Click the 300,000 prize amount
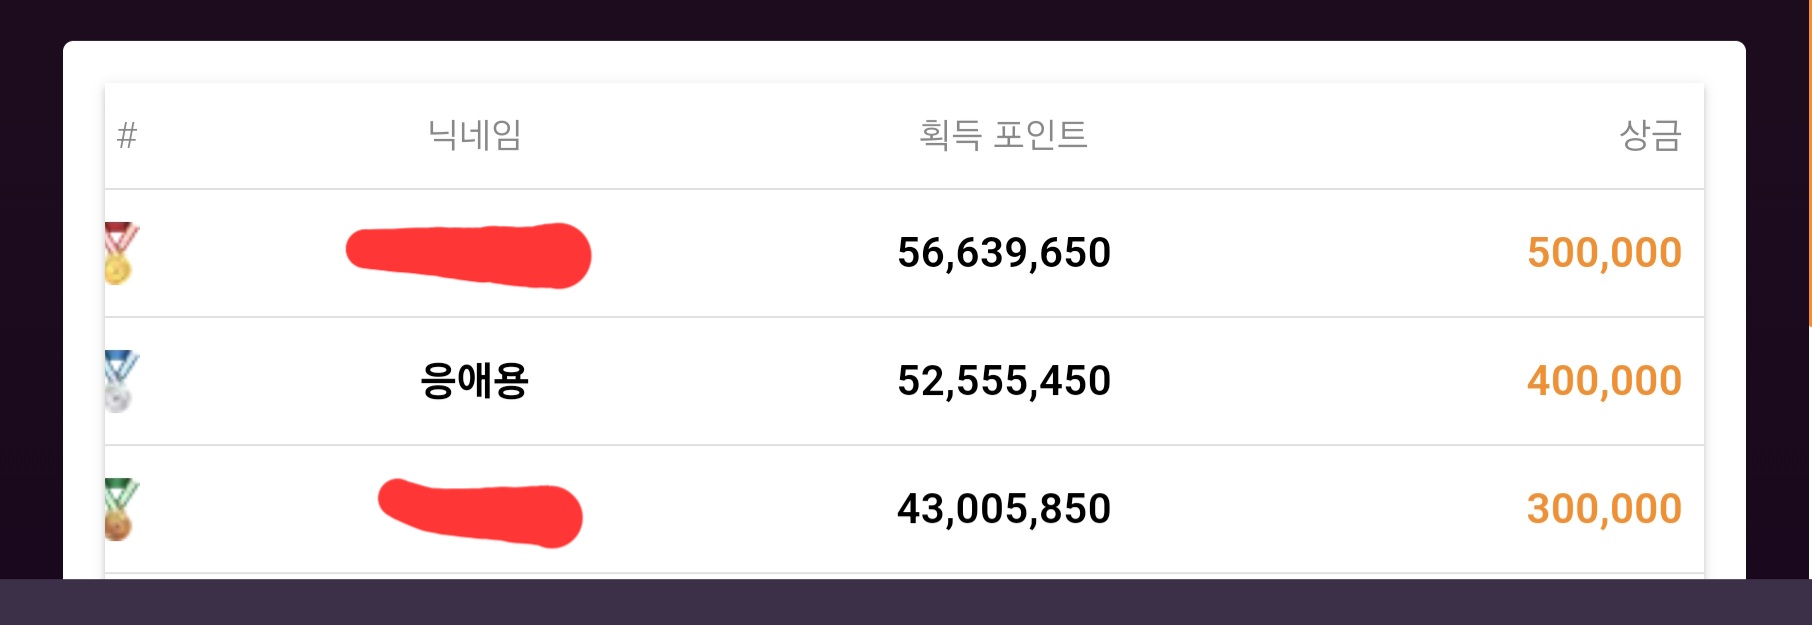1812x625 pixels. click(1604, 509)
